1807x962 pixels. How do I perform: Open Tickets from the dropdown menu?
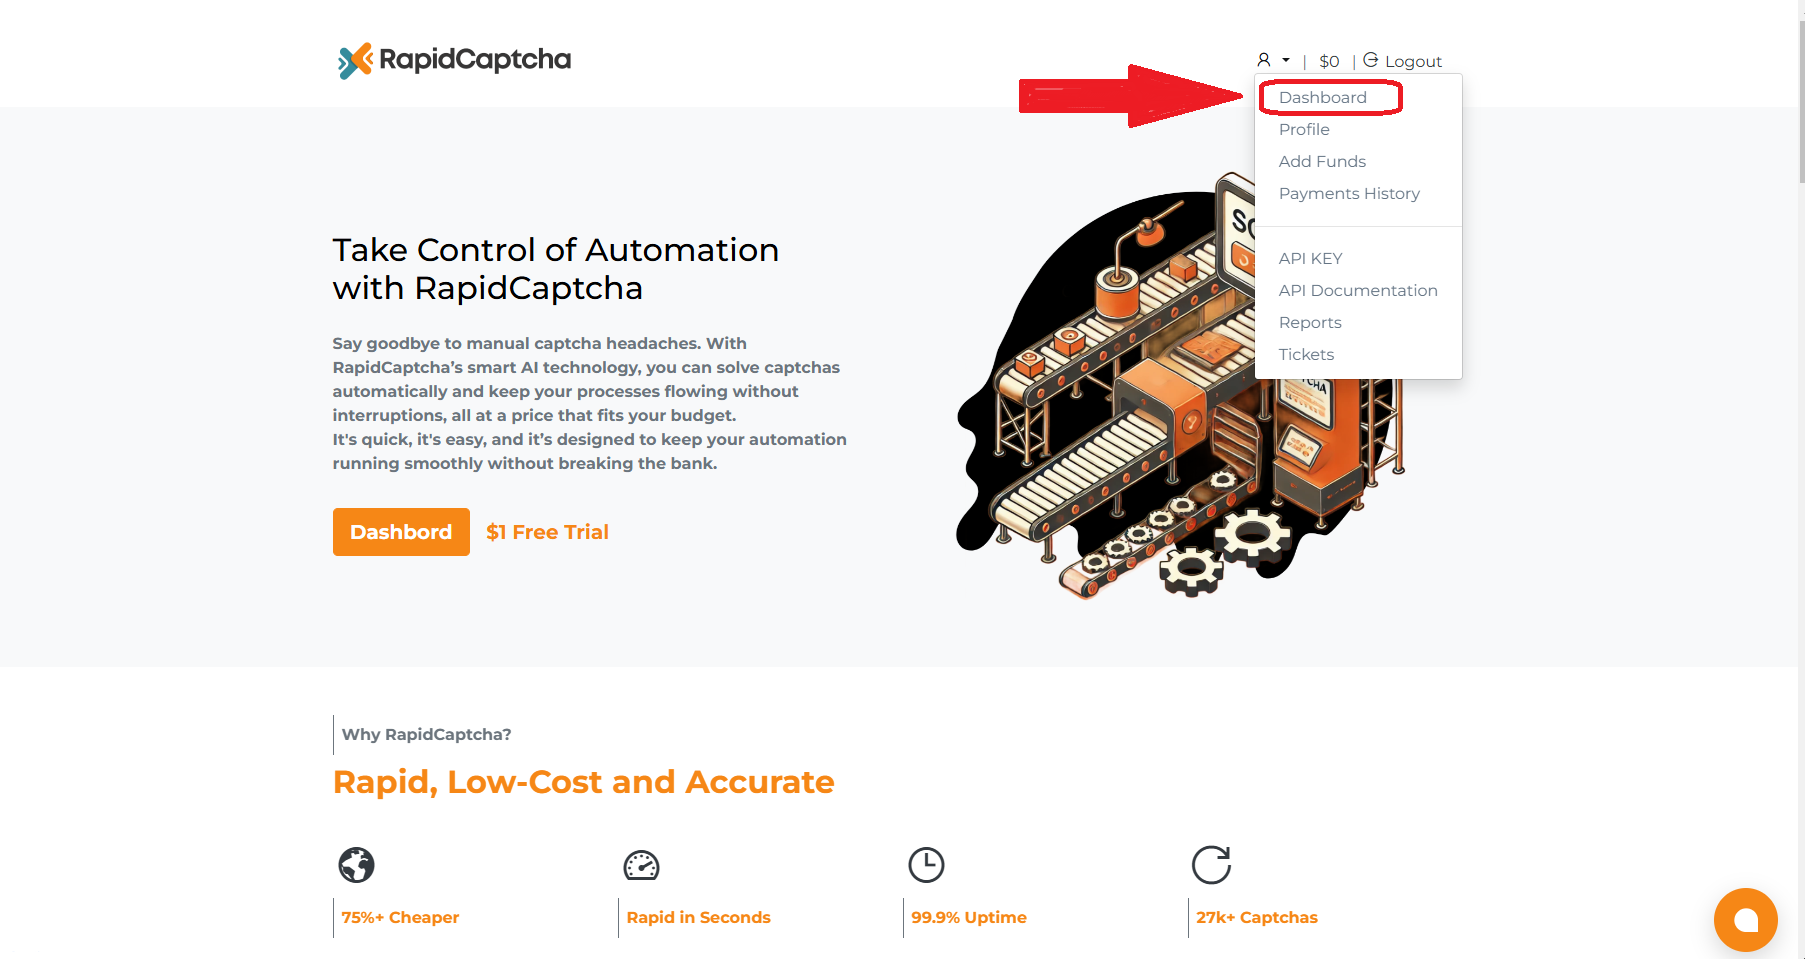(1306, 355)
